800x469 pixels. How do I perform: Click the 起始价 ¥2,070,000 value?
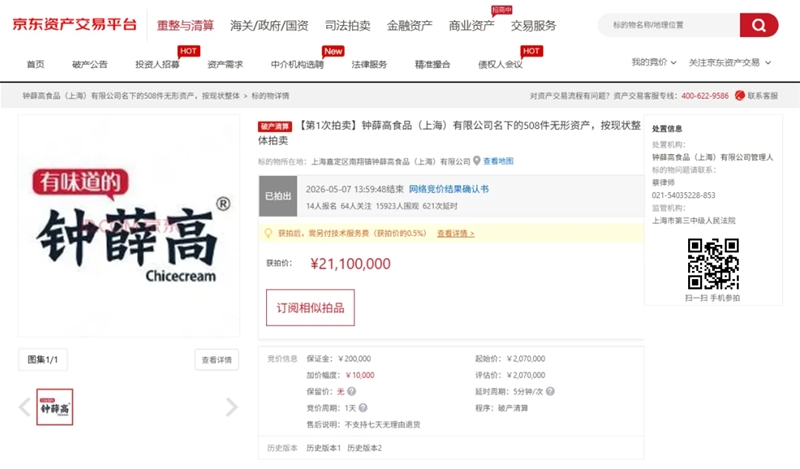click(x=526, y=359)
